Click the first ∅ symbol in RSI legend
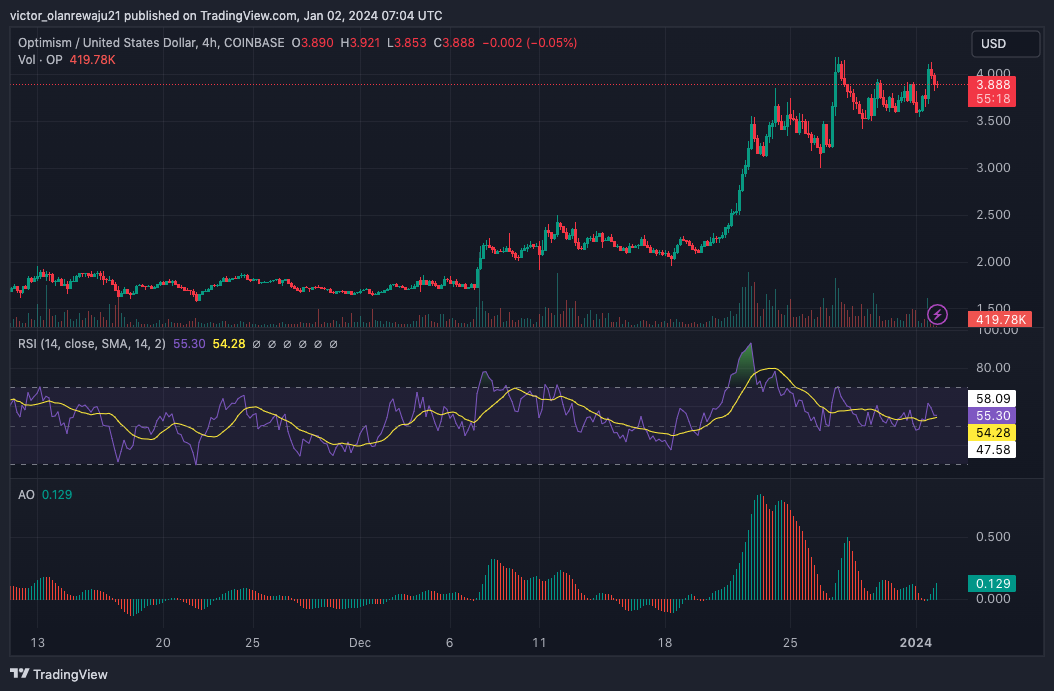Screen dimensions: 1054x691 256,344
